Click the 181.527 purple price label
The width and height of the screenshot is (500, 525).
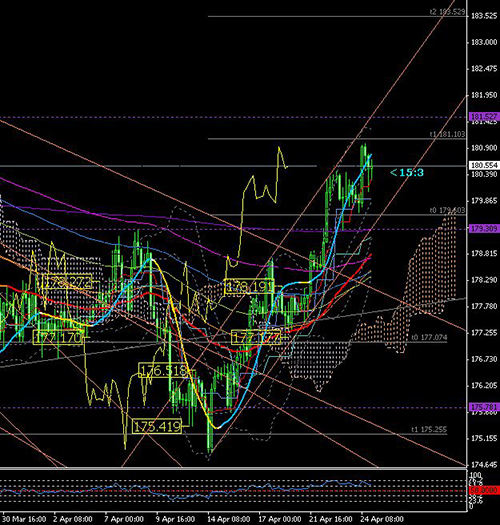(485, 117)
